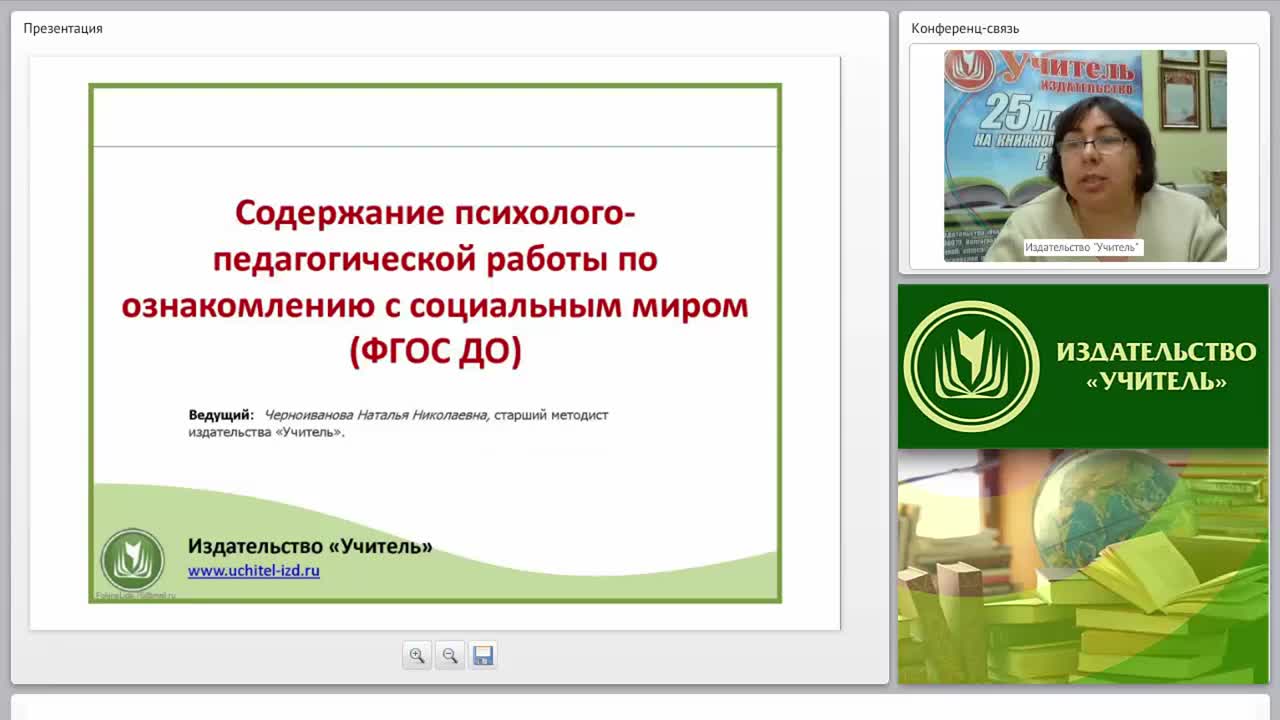Viewport: 1280px width, 720px height.
Task: Click the round publisher logo in the green banner
Action: click(x=971, y=366)
